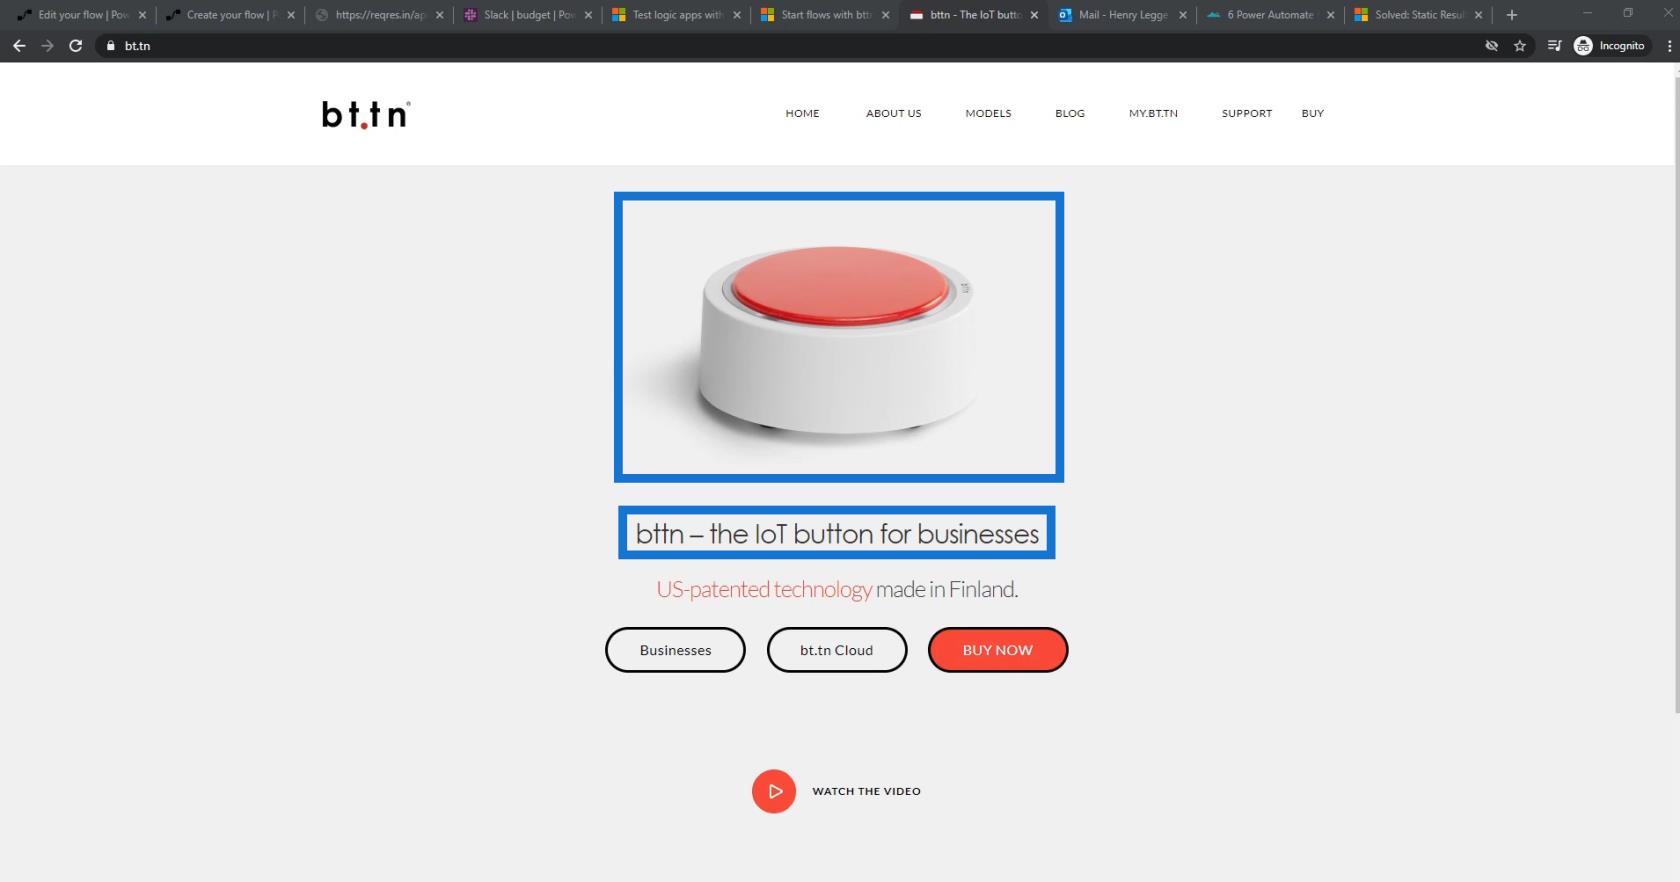Viewport: 1680px width, 882px height.
Task: Click the red BUY NOW button
Action: (998, 650)
